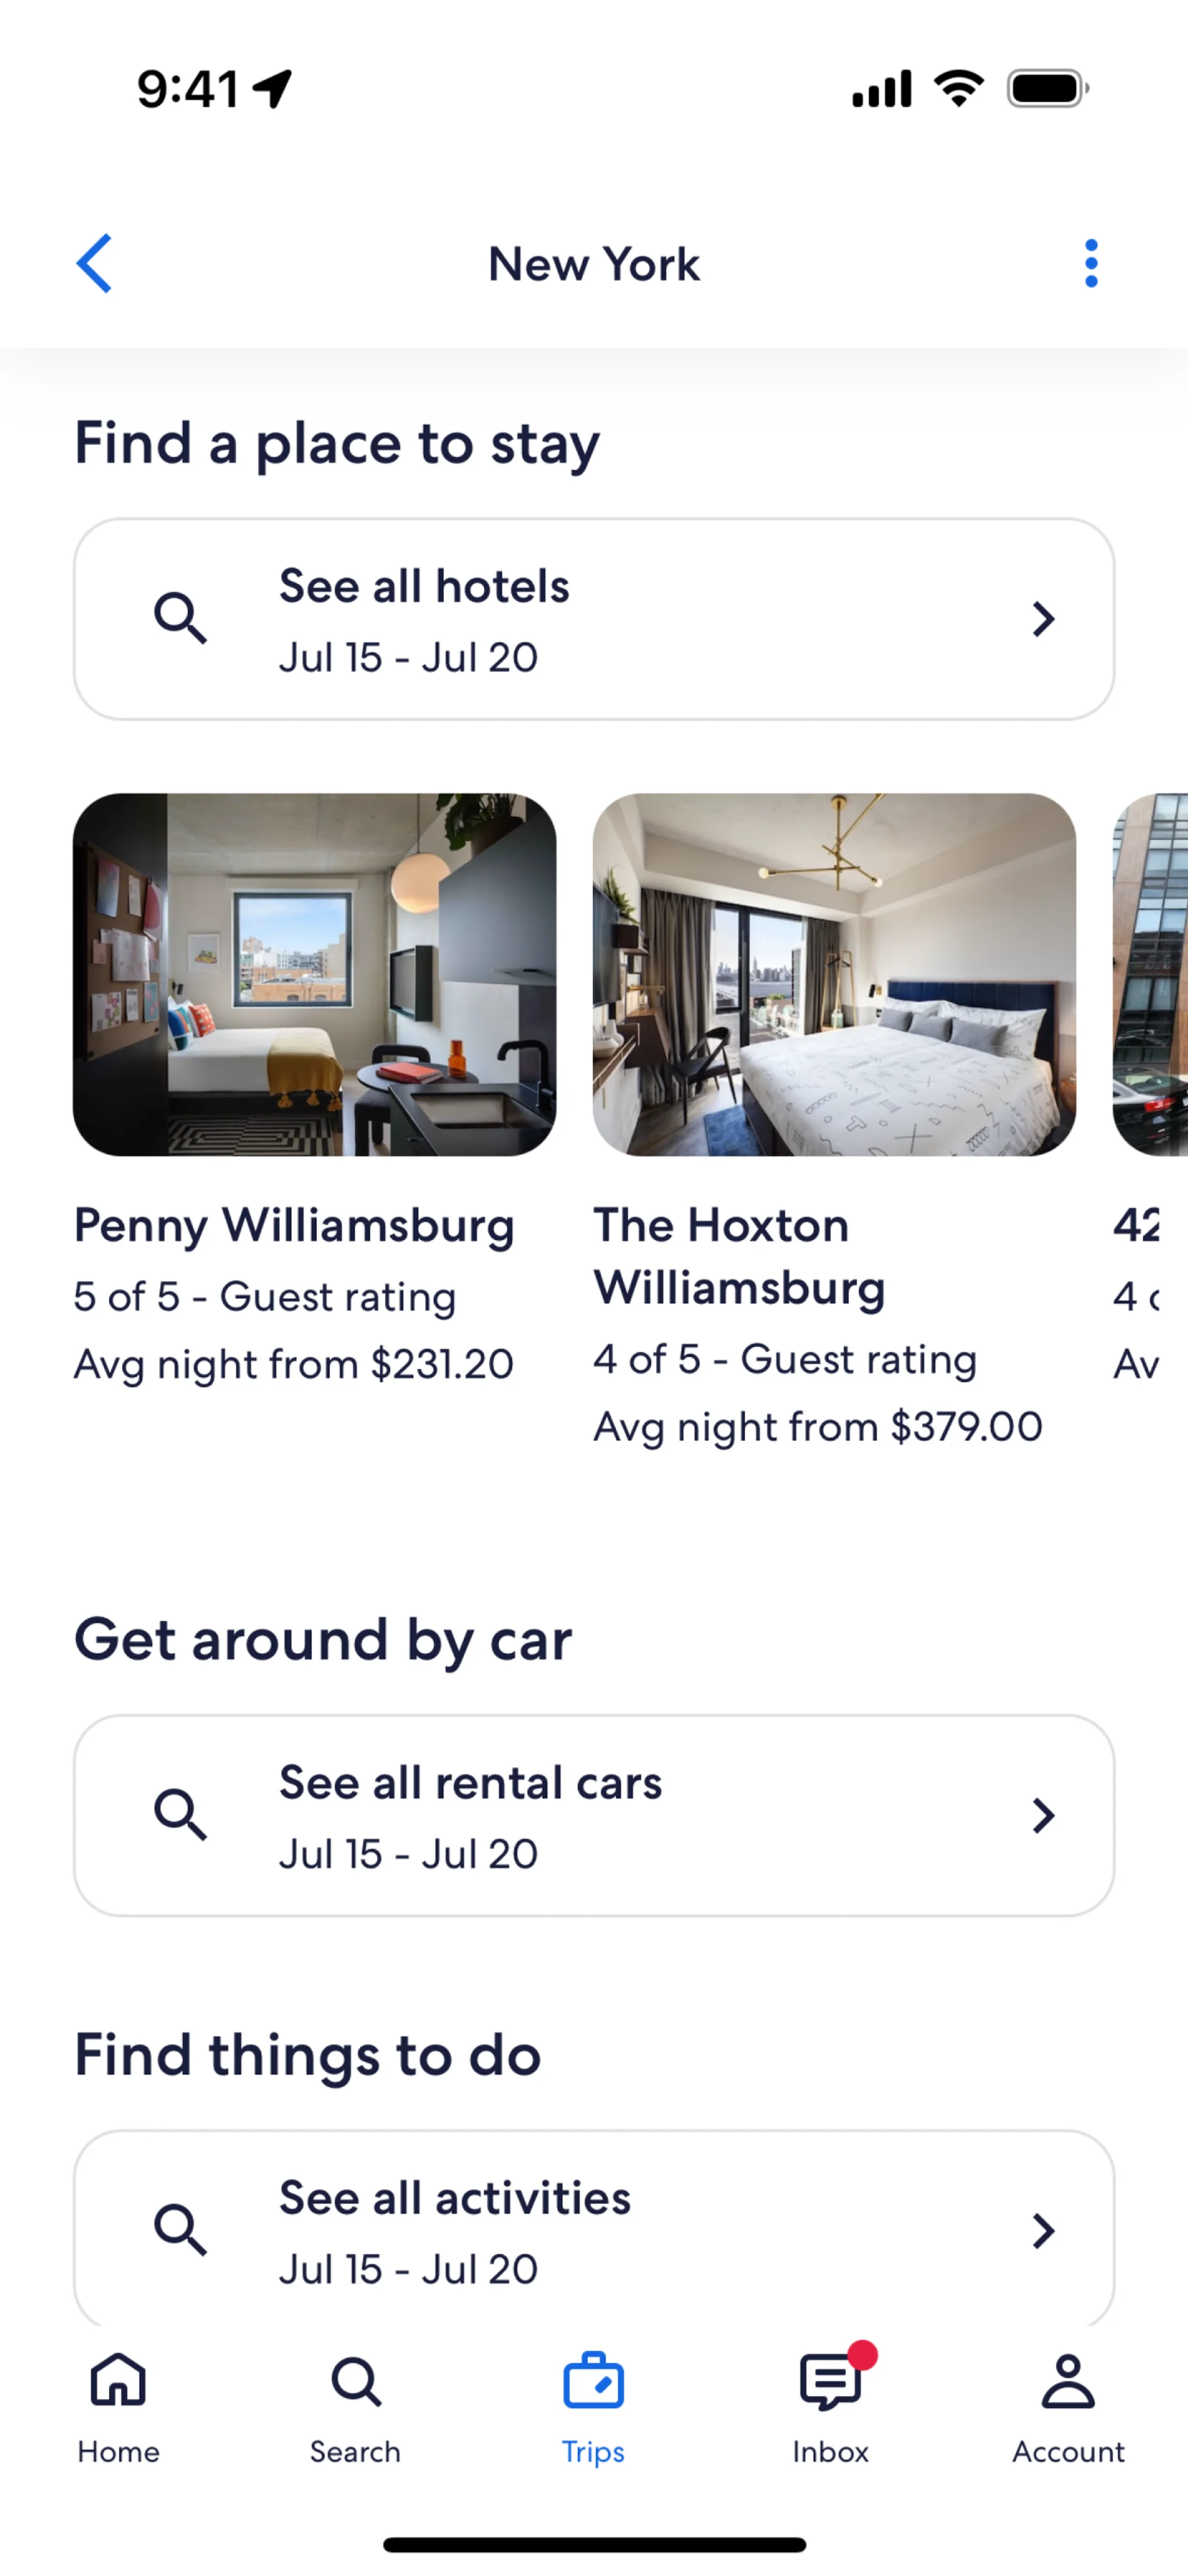Open See all hotels Jul 15 - Jul 20
The image size is (1188, 2576).
click(594, 619)
